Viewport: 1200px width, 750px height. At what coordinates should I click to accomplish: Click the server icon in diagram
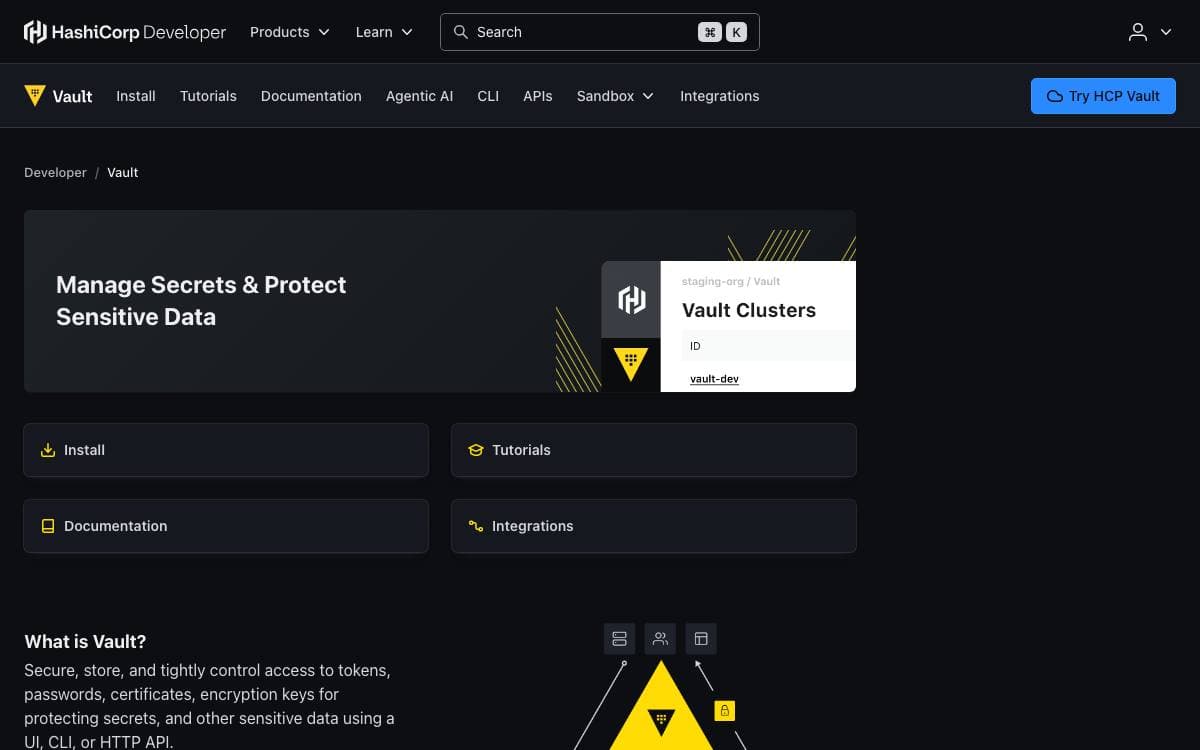click(619, 639)
